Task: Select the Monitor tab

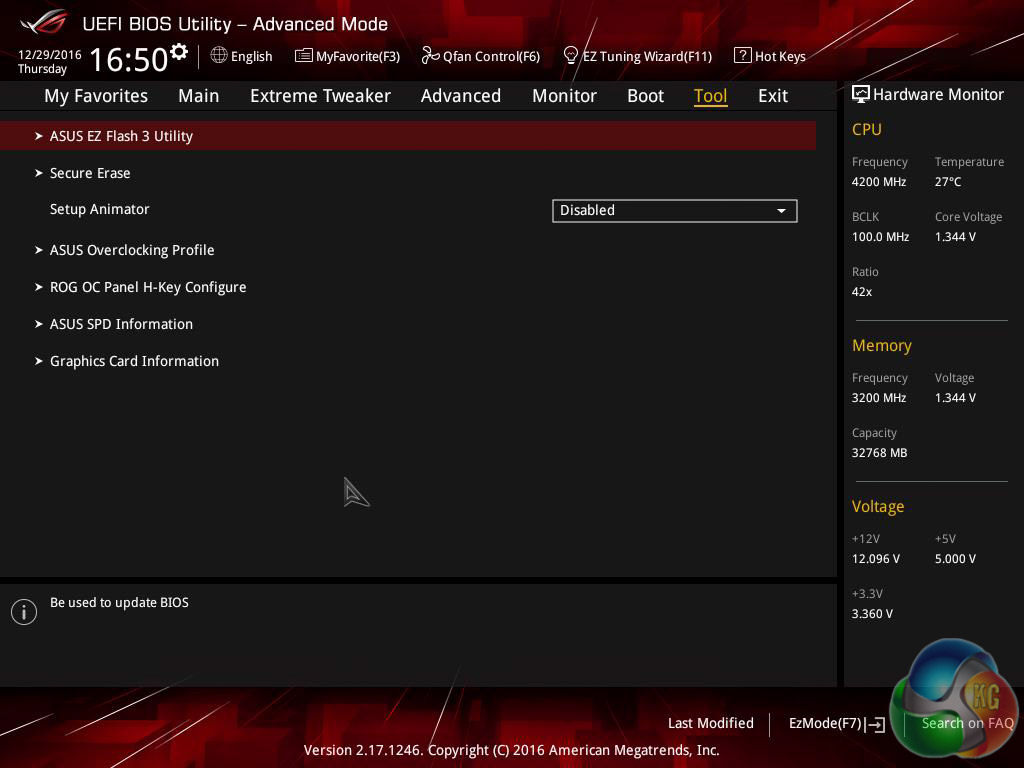Action: [x=564, y=96]
